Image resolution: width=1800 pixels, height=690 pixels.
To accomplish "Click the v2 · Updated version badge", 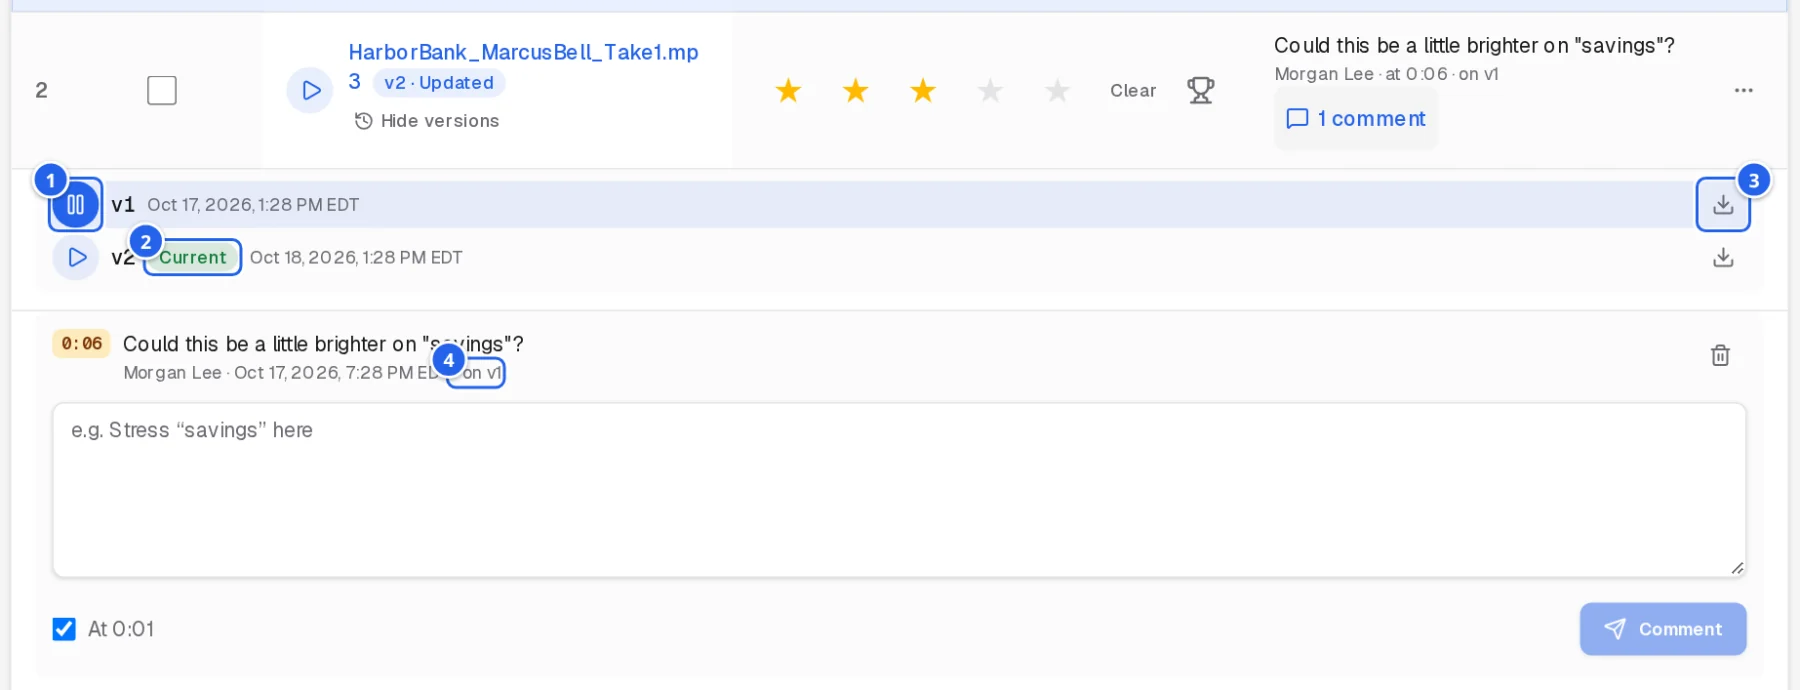I will (439, 83).
